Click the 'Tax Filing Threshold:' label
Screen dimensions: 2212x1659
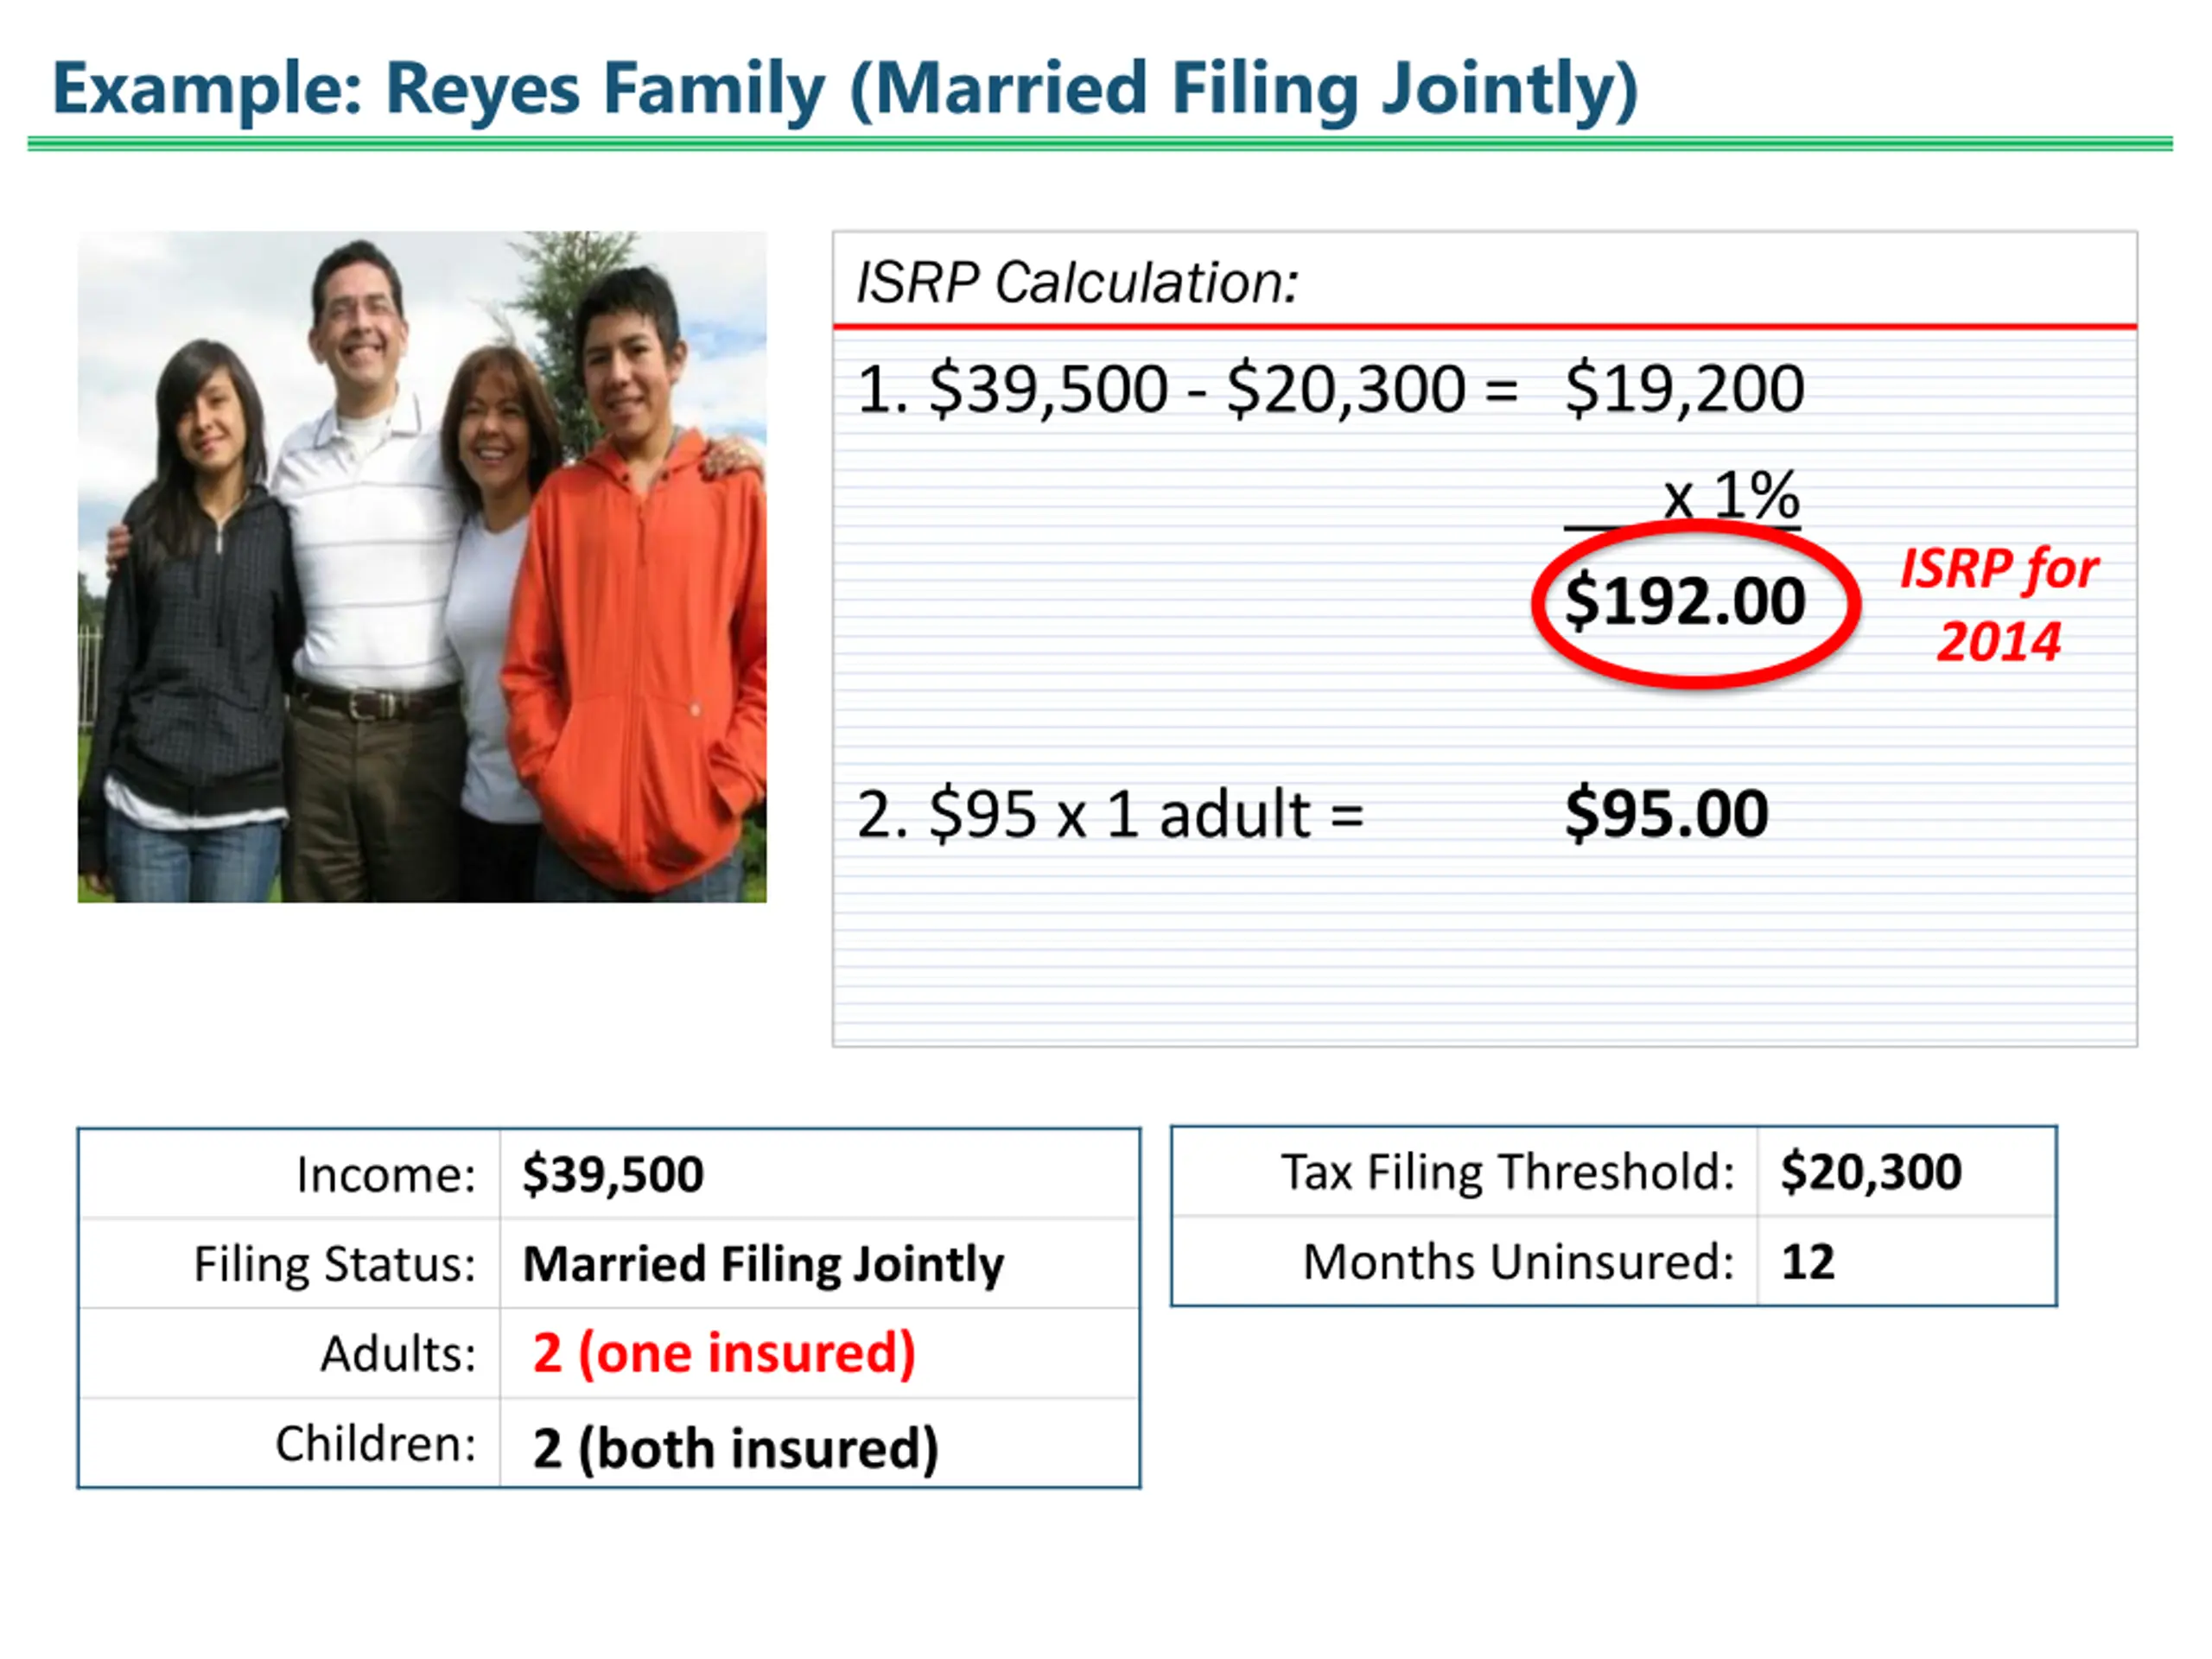(1508, 1172)
